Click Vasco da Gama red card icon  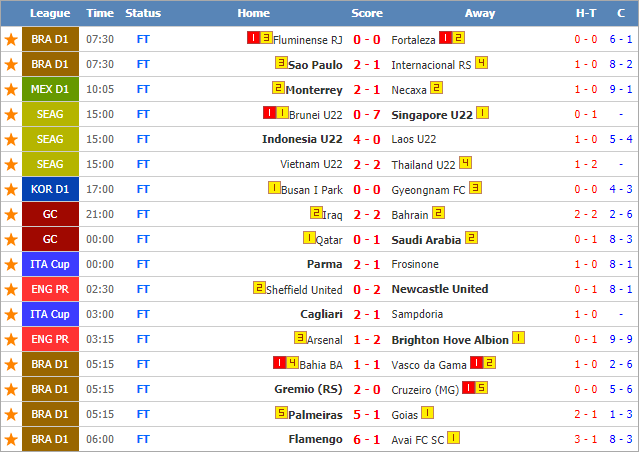click(x=476, y=363)
